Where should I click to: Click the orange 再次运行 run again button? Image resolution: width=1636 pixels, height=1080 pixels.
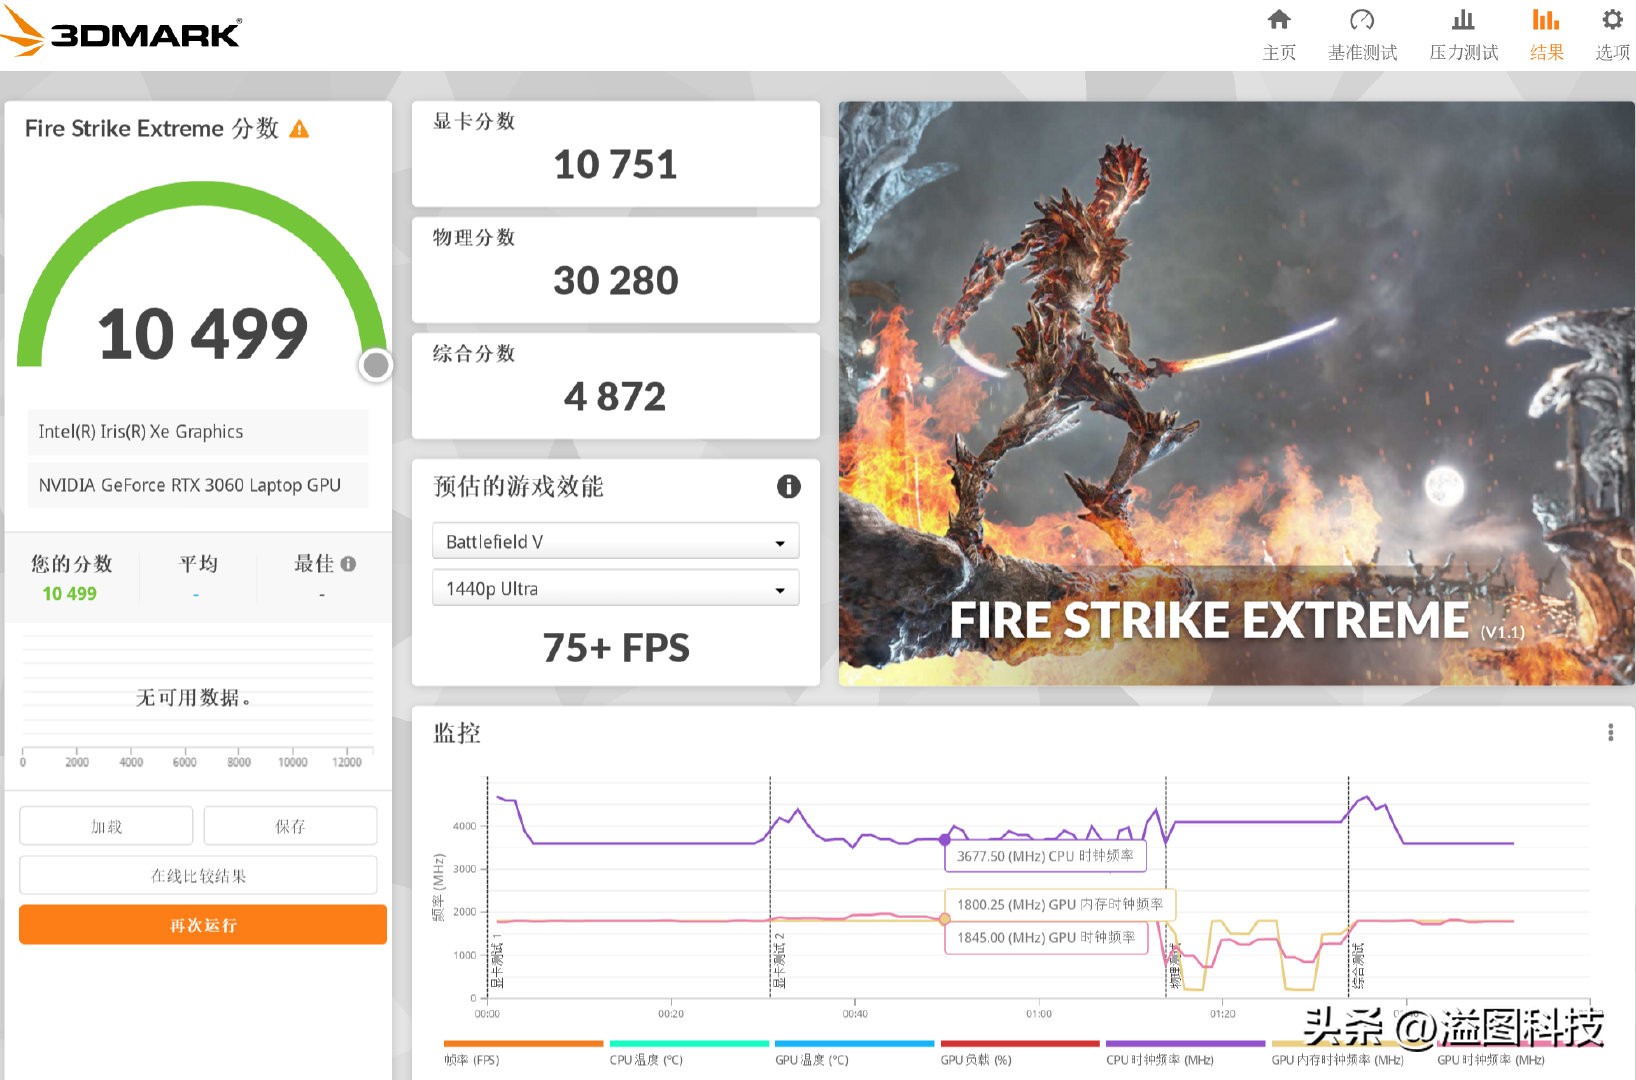click(203, 925)
